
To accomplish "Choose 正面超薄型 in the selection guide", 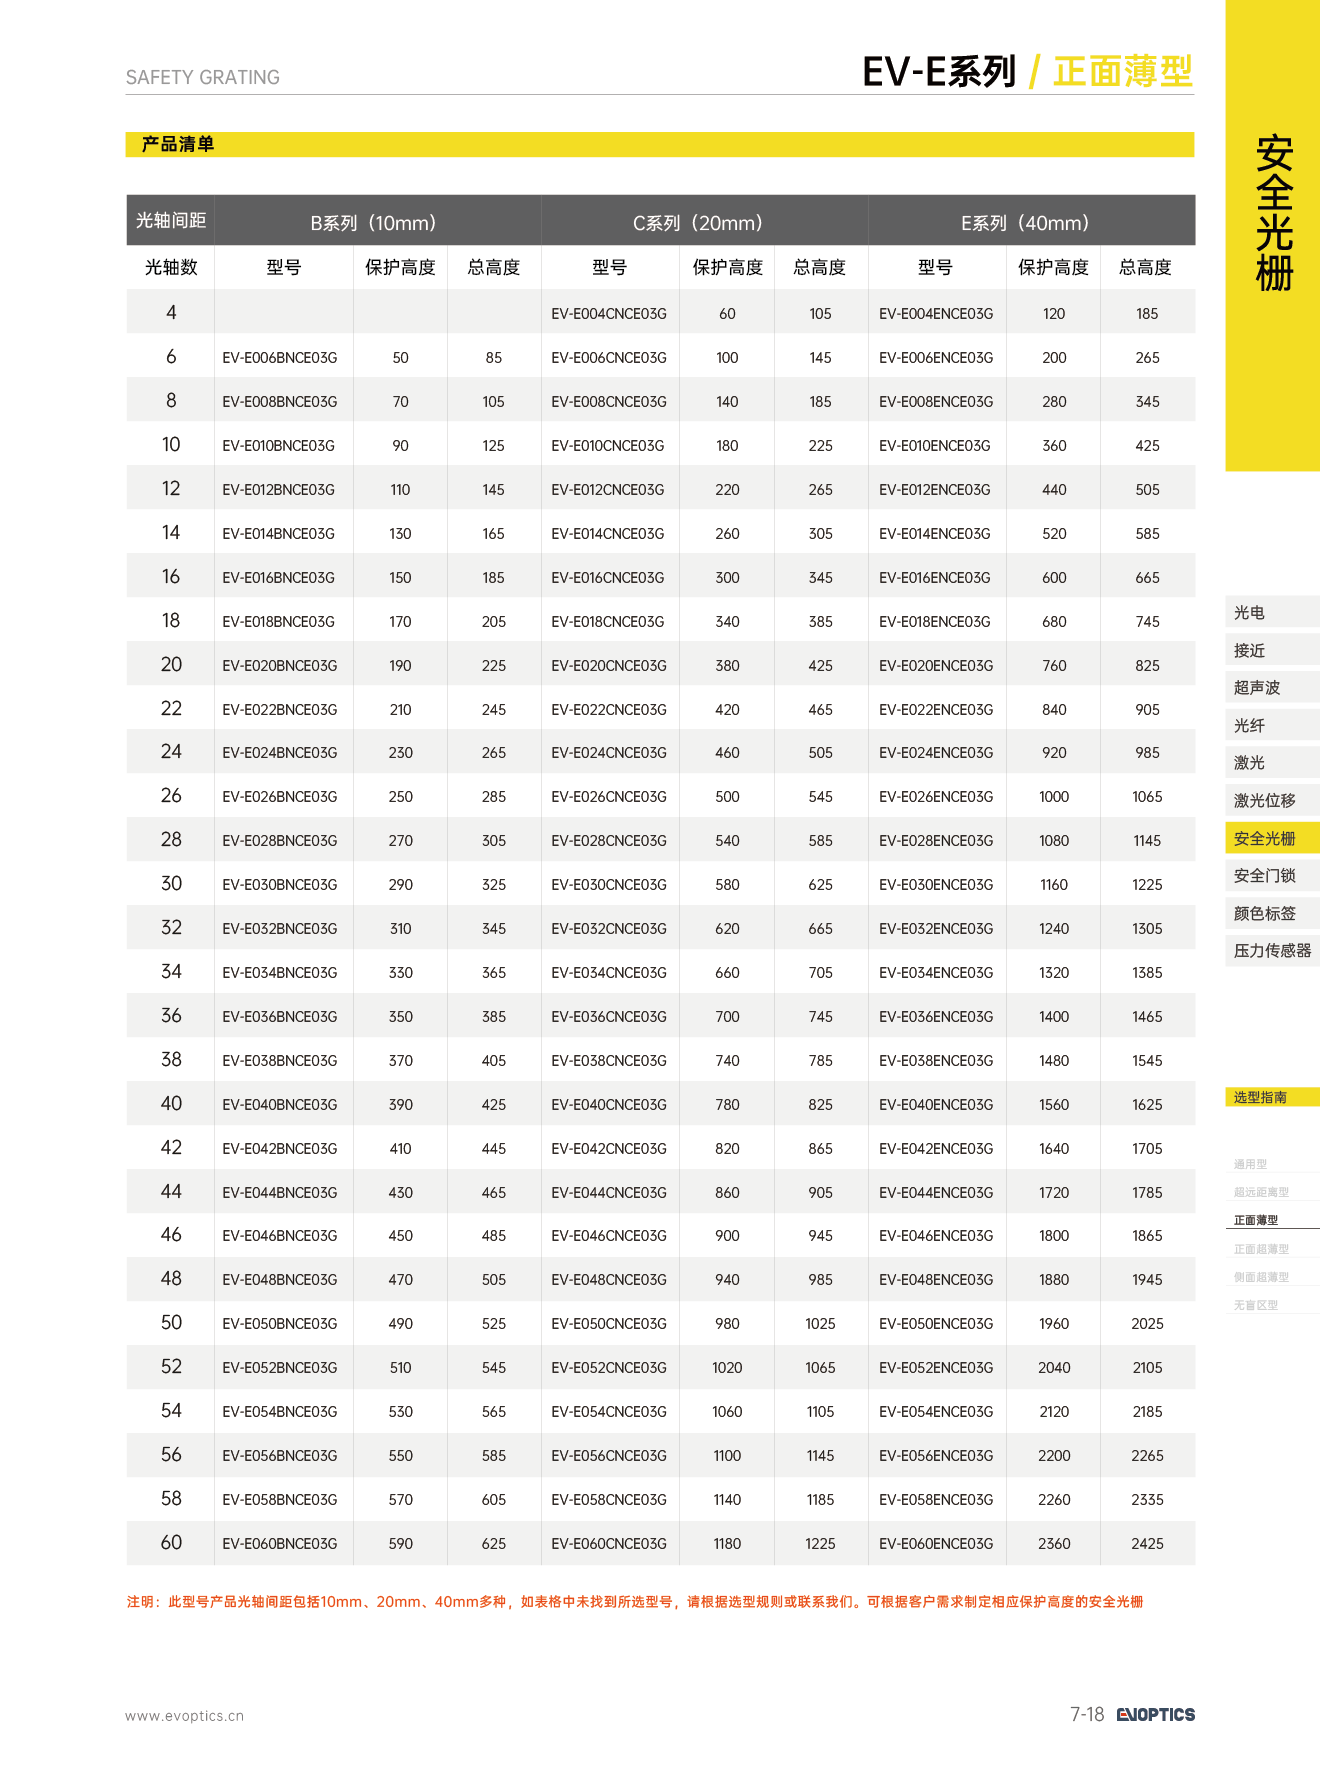I will pyautogui.click(x=1261, y=1249).
